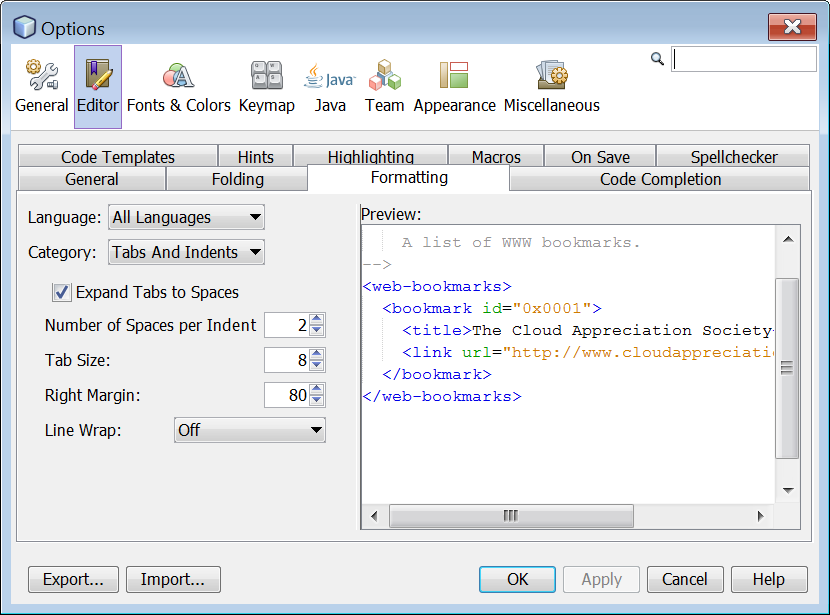Decrease the Tab Size value
Screen dimensions: 830x615
[317, 366]
